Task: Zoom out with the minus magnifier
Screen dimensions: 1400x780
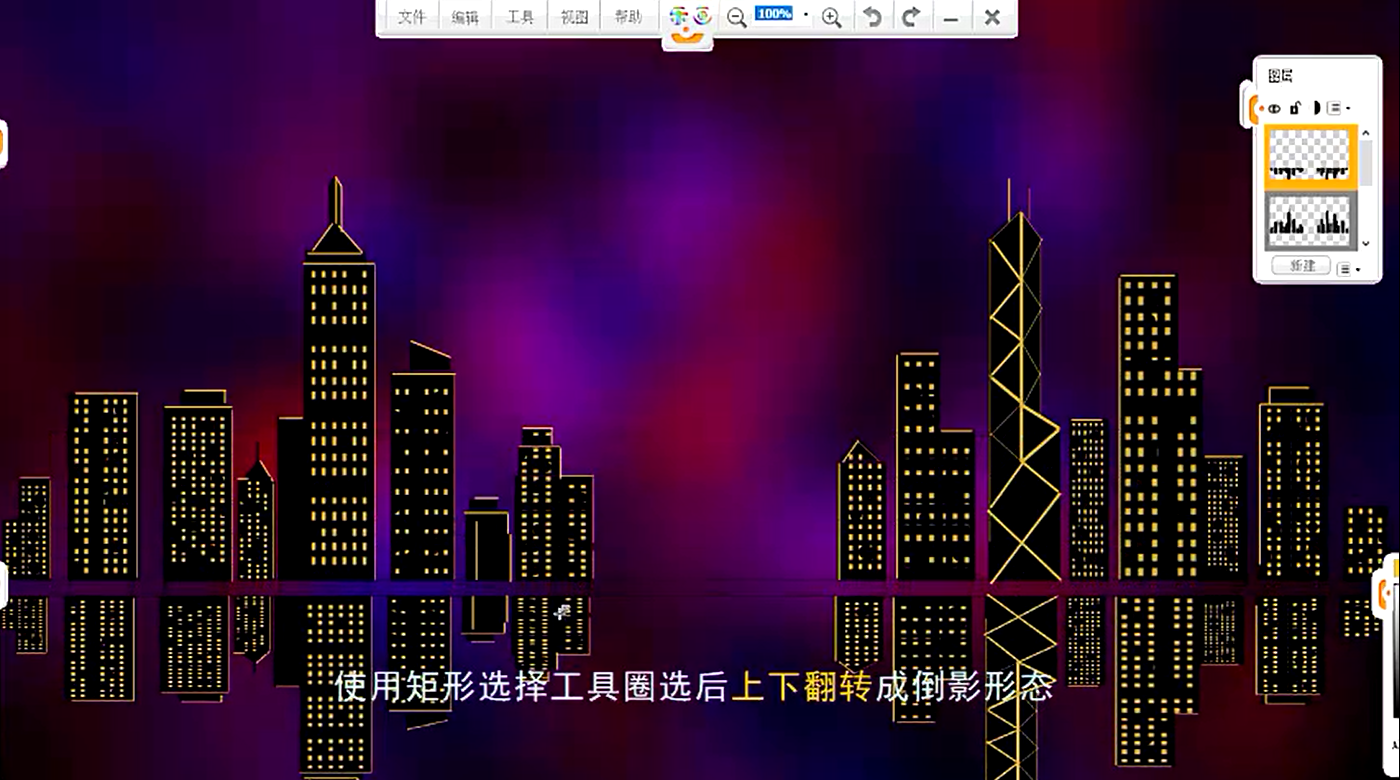Action: coord(737,17)
